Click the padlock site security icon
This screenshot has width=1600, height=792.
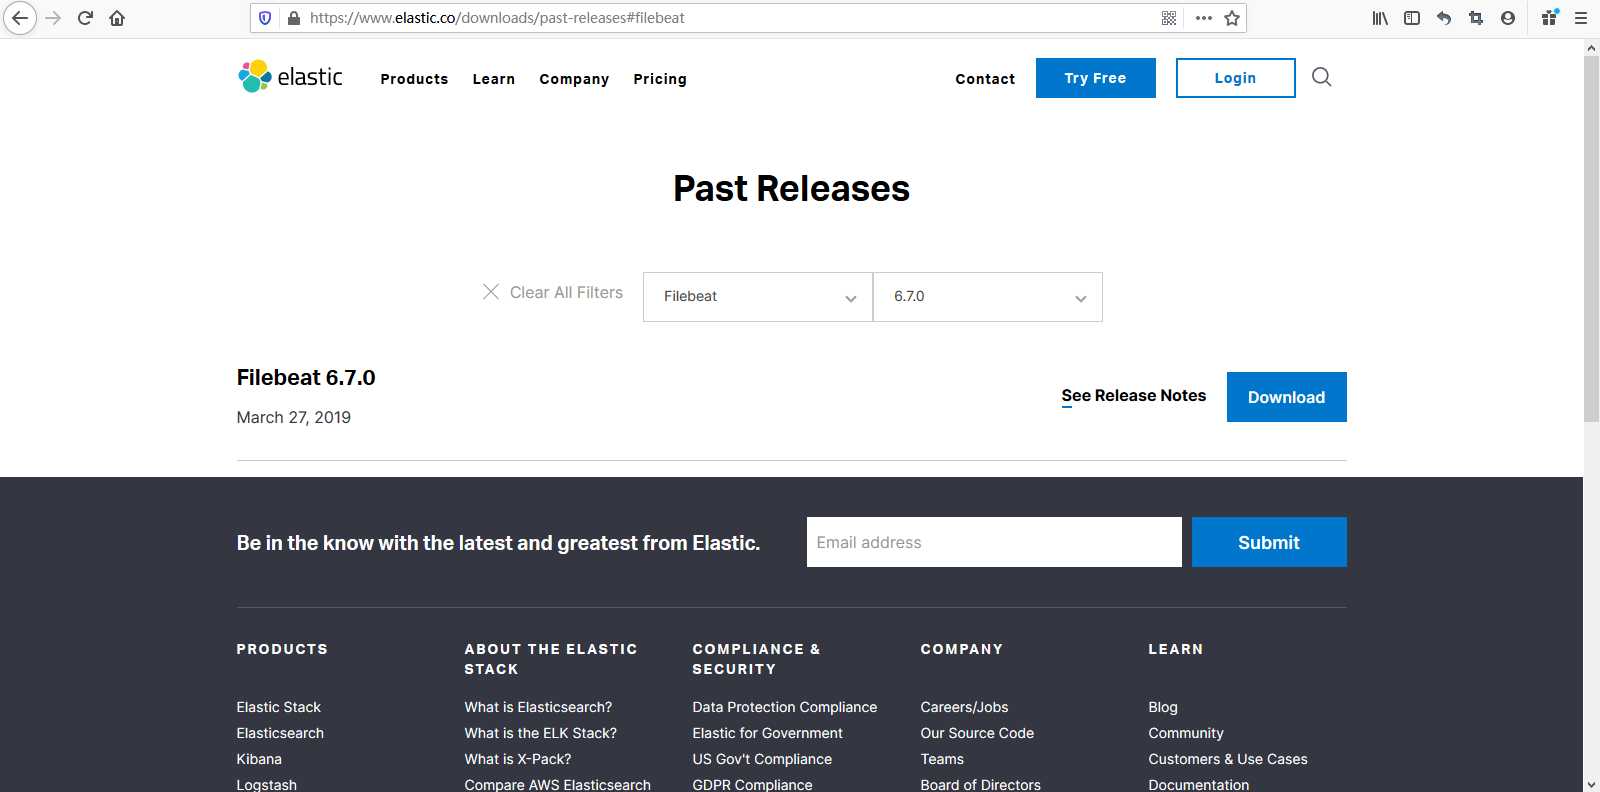click(294, 18)
